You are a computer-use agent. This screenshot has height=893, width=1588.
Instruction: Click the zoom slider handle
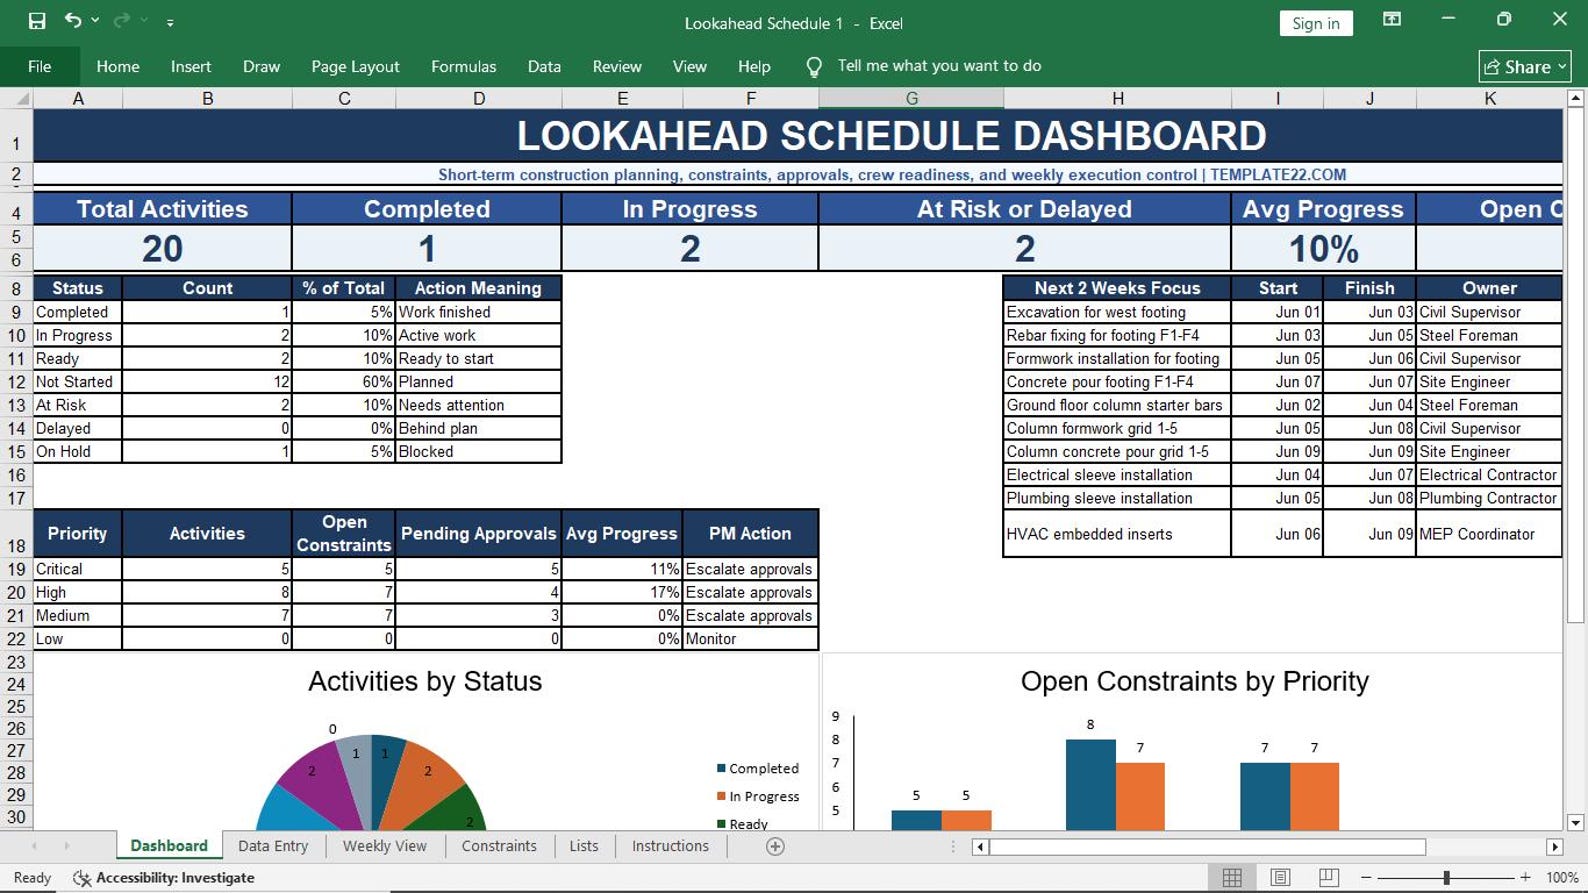tap(1446, 877)
